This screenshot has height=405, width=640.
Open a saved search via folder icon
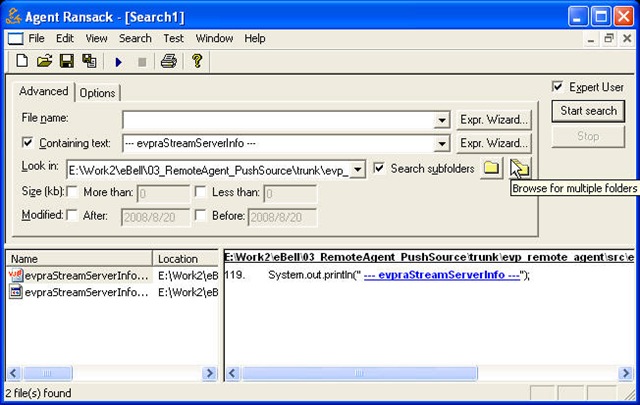(44, 62)
